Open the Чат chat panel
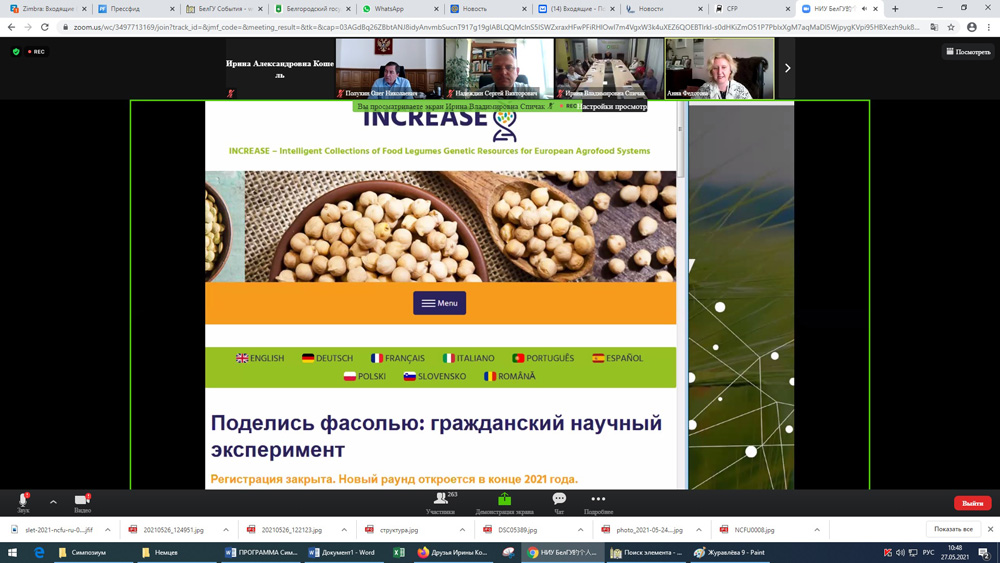The width and height of the screenshot is (1000, 563). click(559, 500)
